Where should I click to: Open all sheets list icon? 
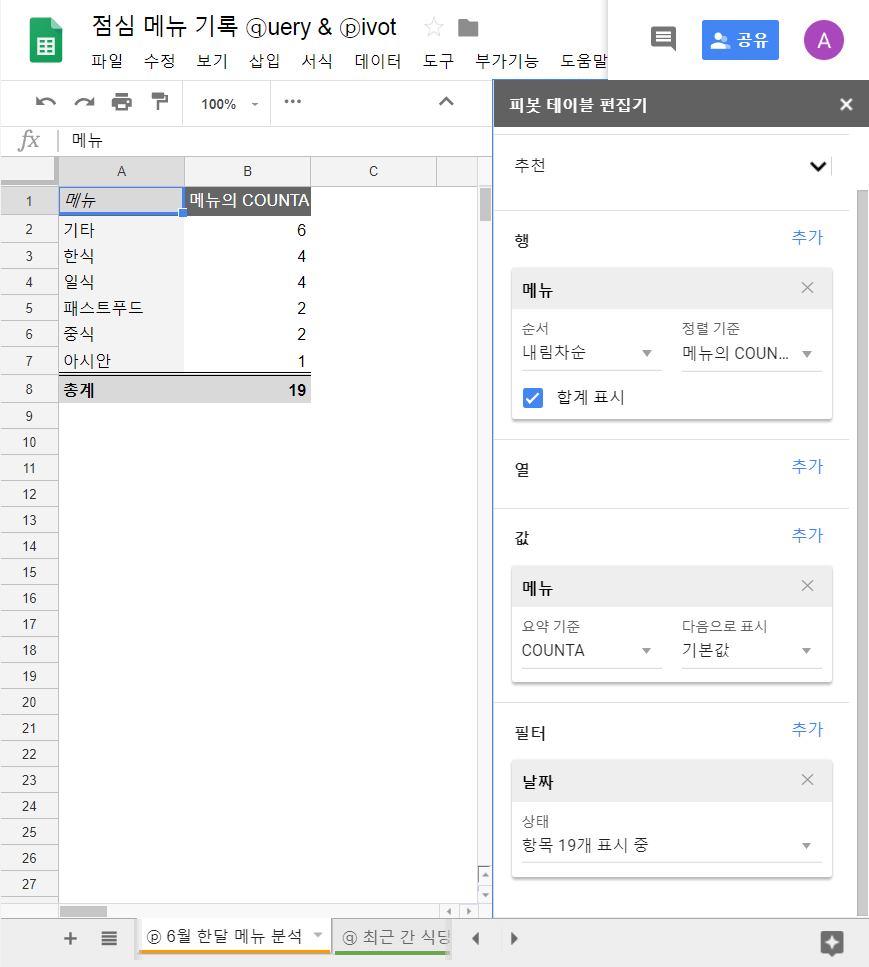(110, 938)
